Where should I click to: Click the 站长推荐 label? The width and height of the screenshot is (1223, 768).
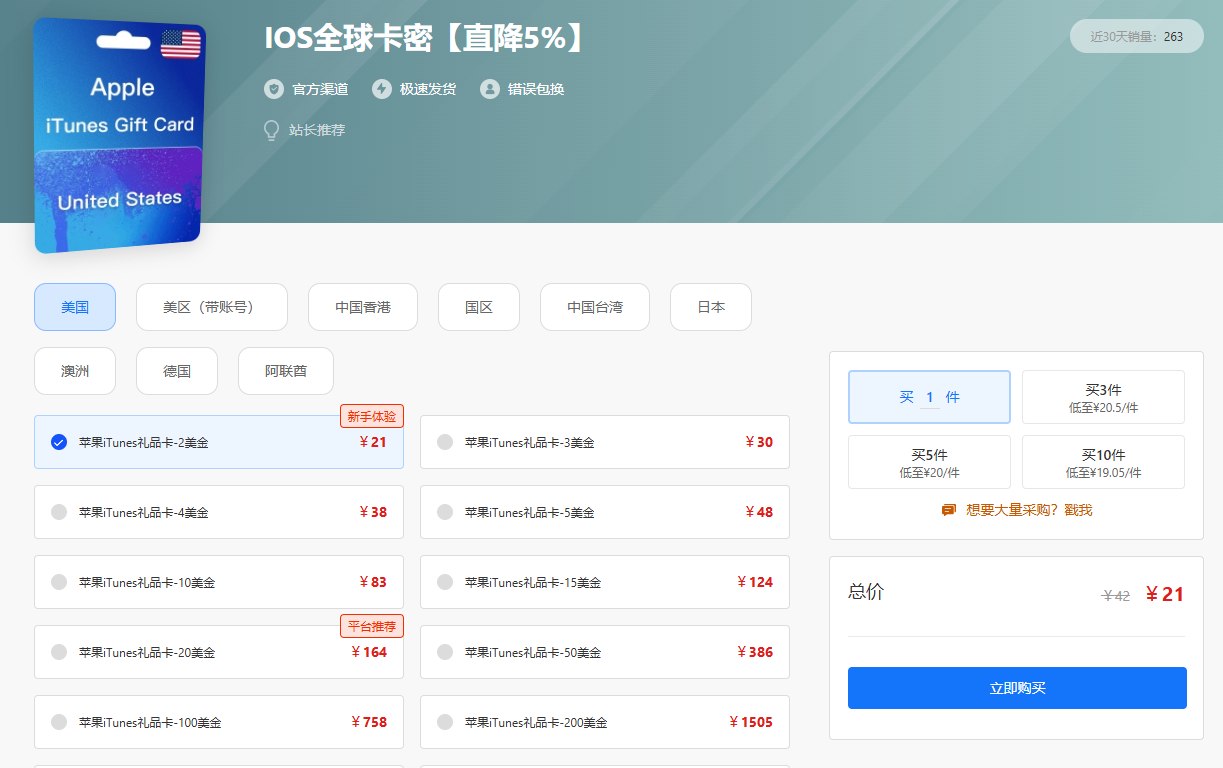(x=317, y=130)
